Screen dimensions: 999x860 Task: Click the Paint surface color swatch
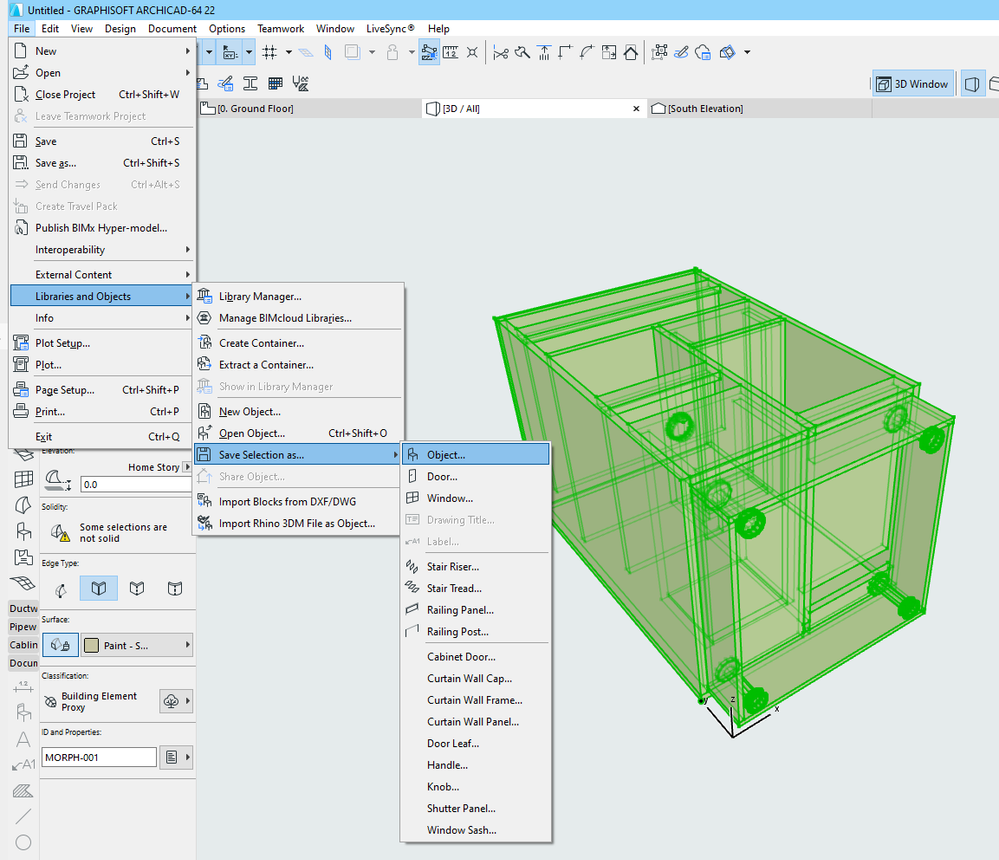coord(91,645)
